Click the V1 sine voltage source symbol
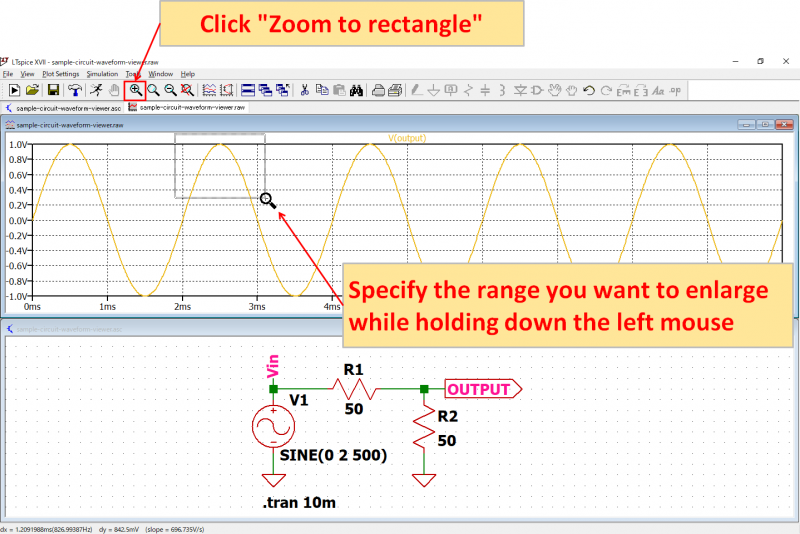The height and width of the screenshot is (534, 800). click(273, 426)
